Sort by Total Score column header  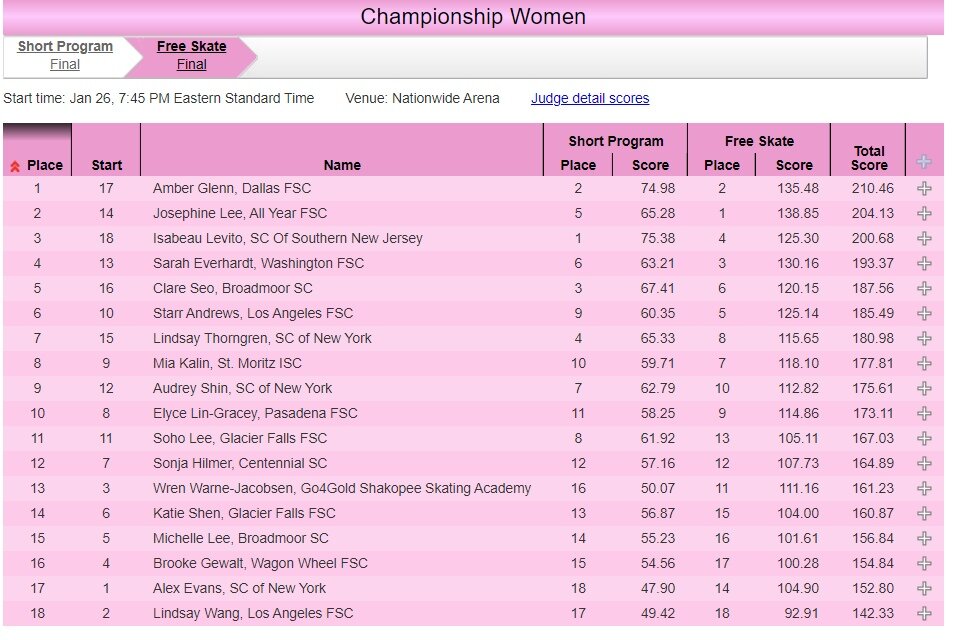point(869,158)
